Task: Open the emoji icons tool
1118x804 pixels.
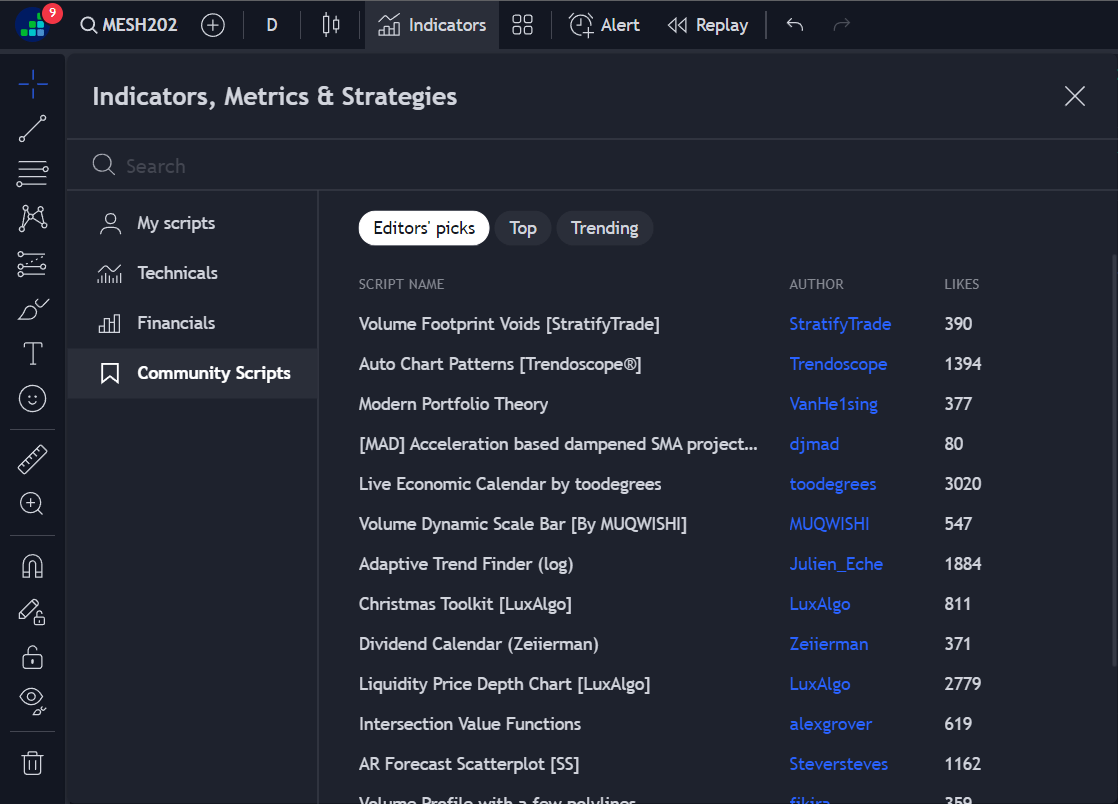Action: 33,398
